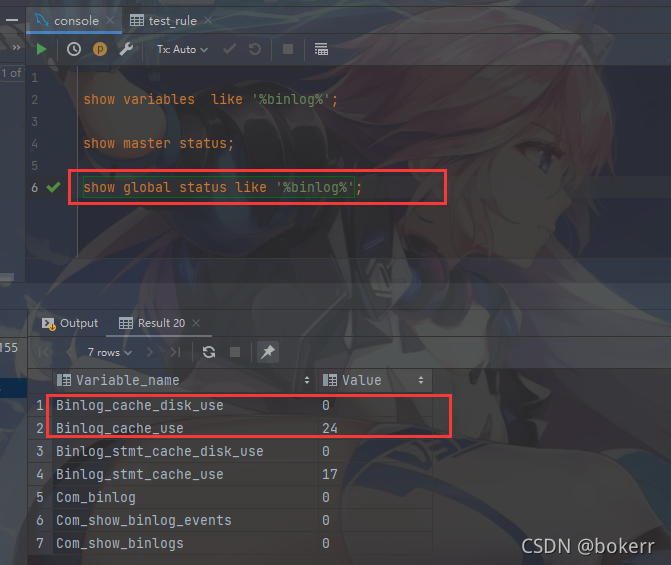Sort by the Value column header
Screen dimensions: 671x565
(x=375, y=380)
